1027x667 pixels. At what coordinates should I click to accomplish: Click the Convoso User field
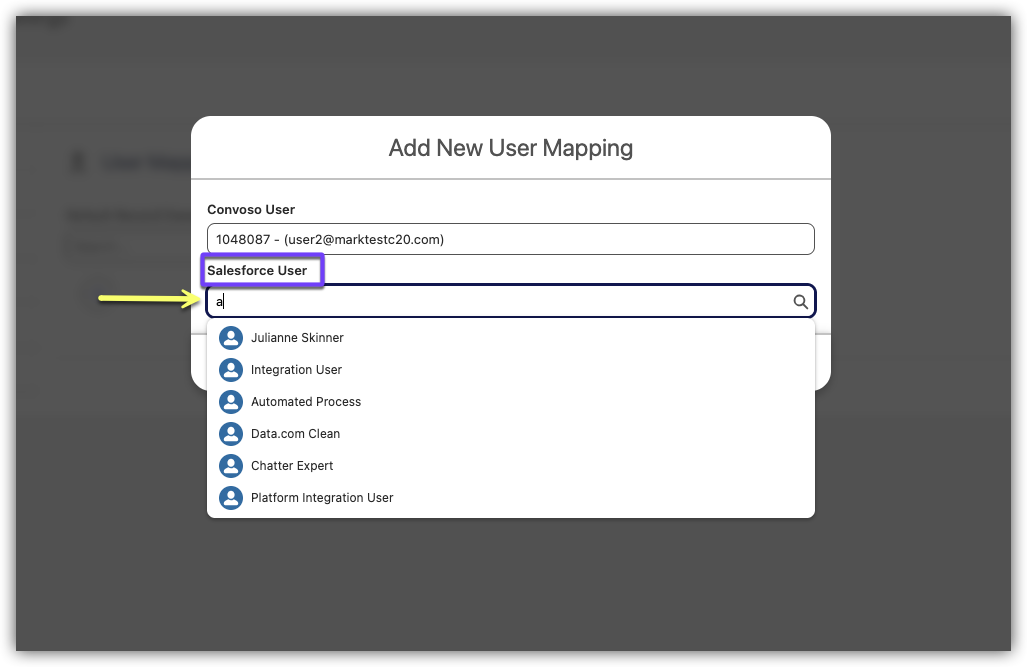coord(510,240)
